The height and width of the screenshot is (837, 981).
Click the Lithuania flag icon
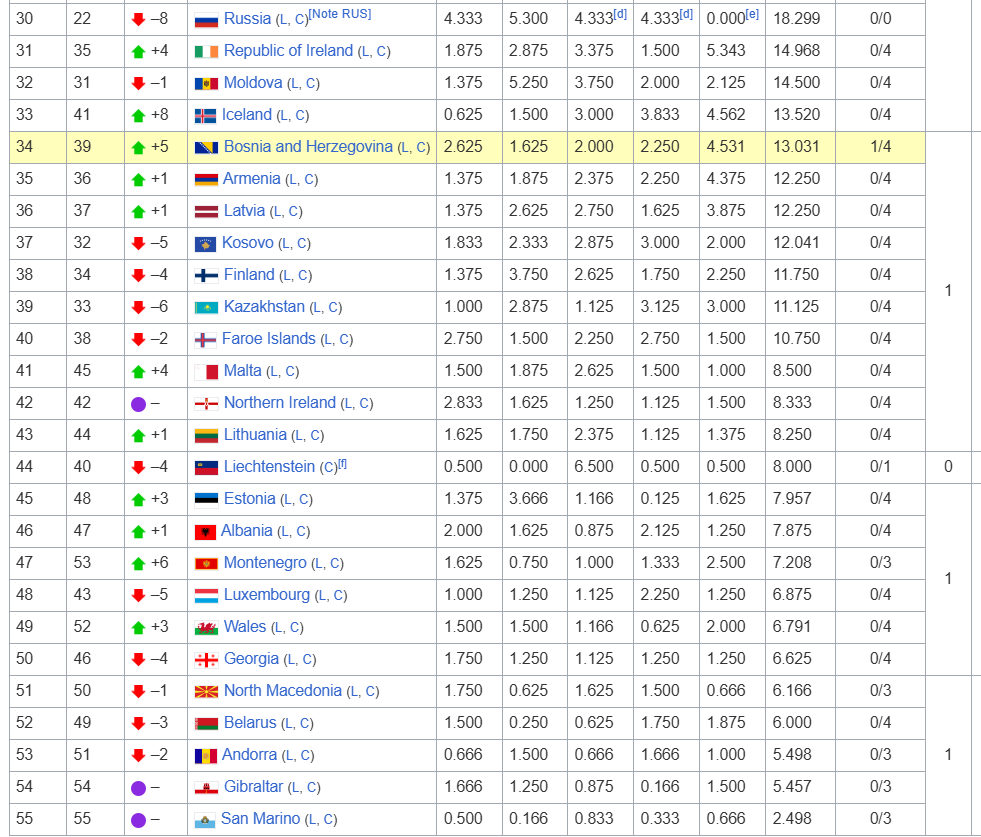coord(206,435)
